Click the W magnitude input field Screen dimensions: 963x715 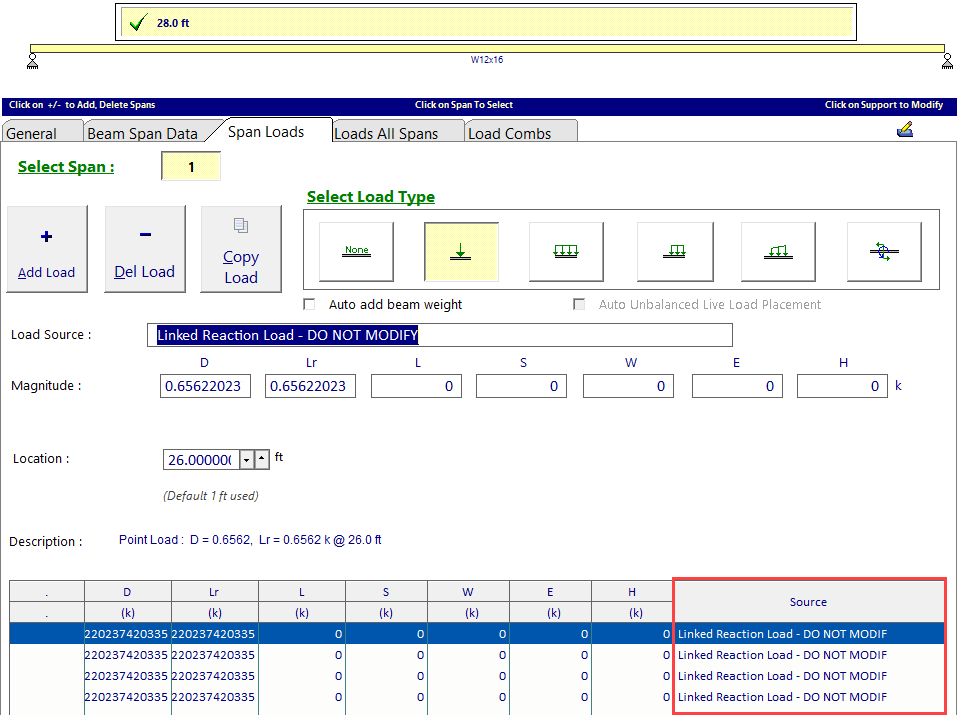pos(628,386)
